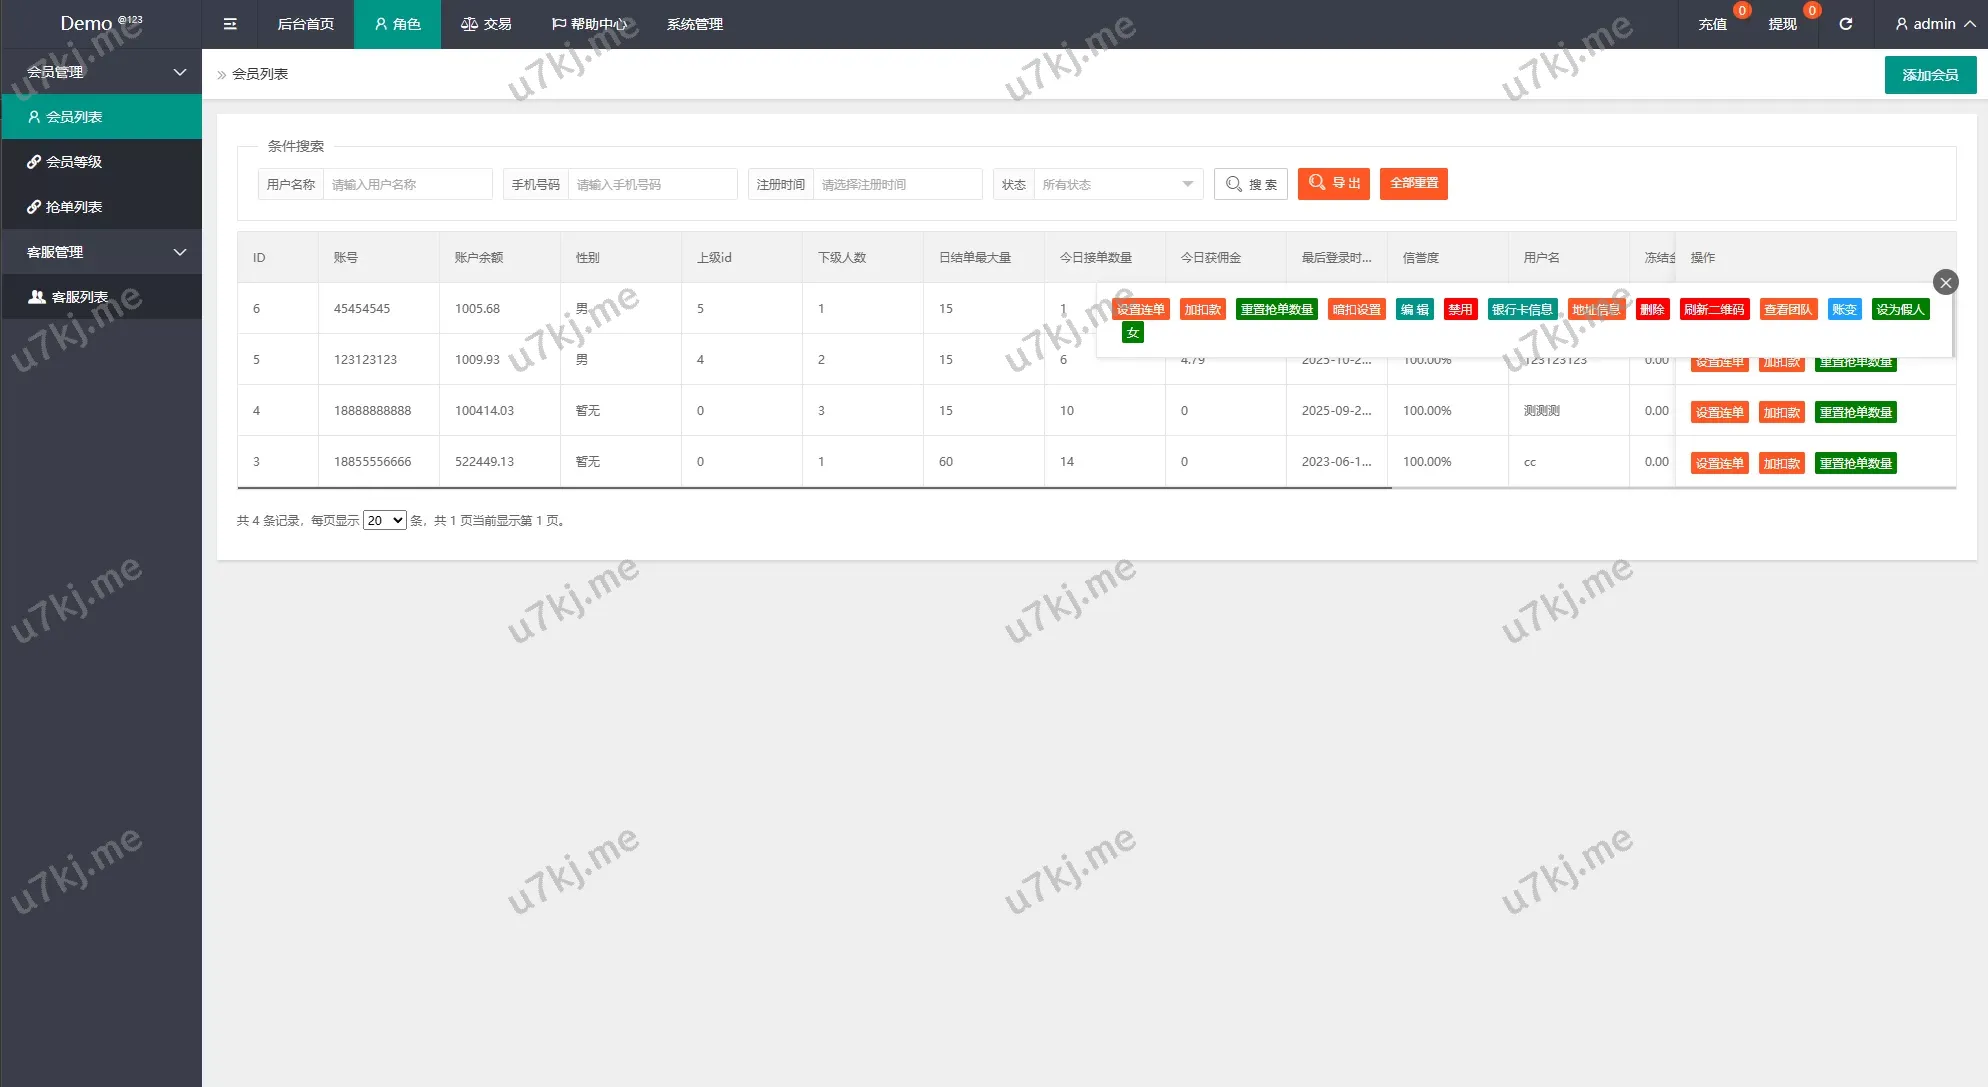Click the blue 账变 button in popup
1988x1087 pixels.
[1844, 310]
